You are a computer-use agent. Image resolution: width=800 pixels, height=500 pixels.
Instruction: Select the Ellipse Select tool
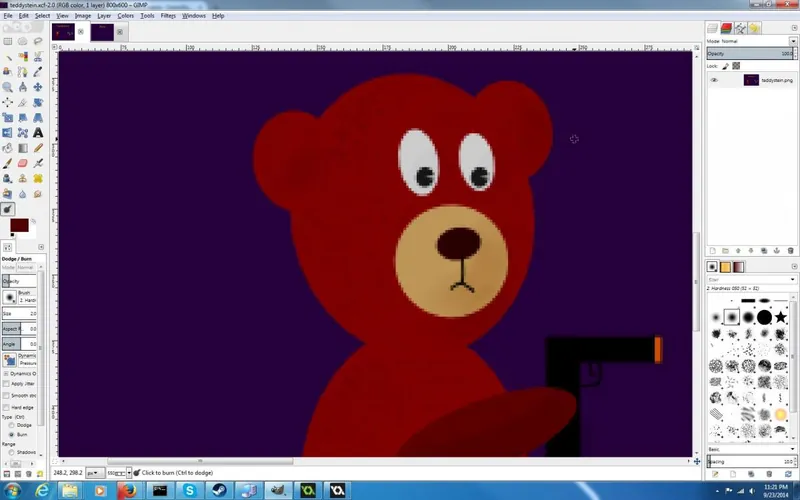pyautogui.click(x=22, y=41)
